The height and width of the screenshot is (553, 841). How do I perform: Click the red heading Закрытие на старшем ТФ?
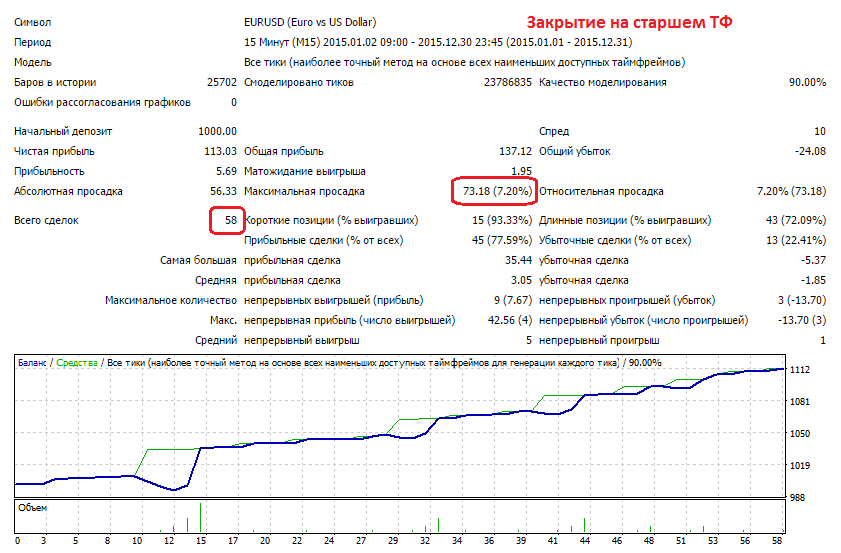point(629,22)
